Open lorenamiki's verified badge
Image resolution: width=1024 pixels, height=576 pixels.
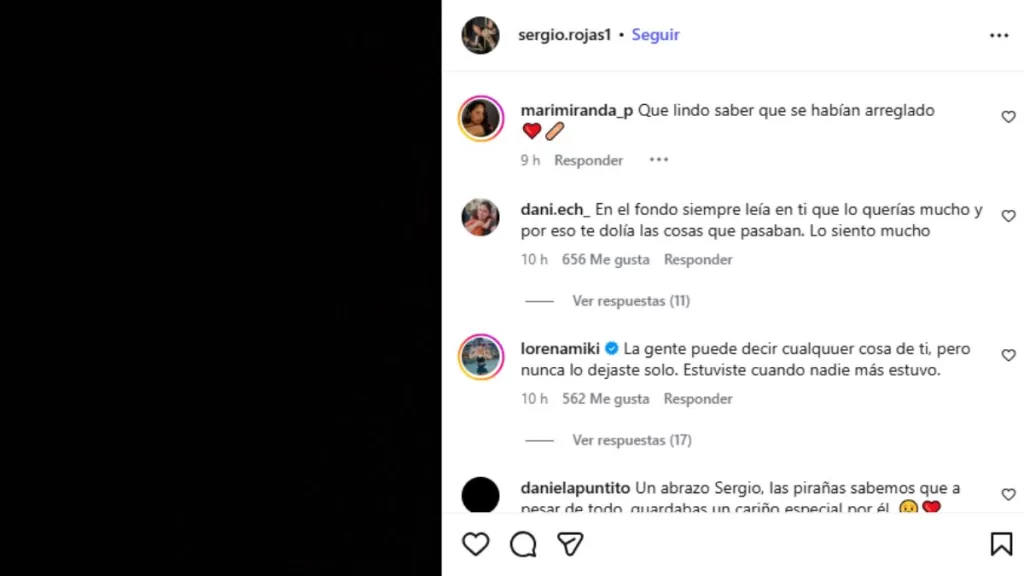(x=612, y=349)
